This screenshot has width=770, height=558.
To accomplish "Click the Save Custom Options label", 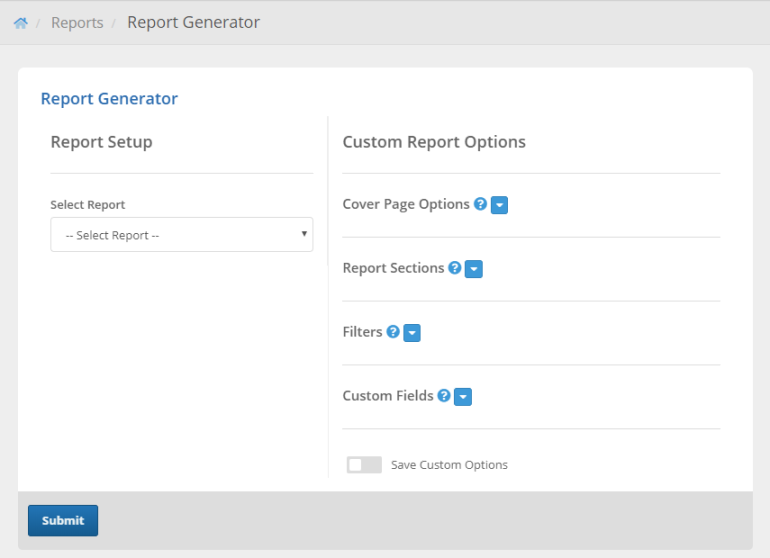I will pyautogui.click(x=449, y=465).
